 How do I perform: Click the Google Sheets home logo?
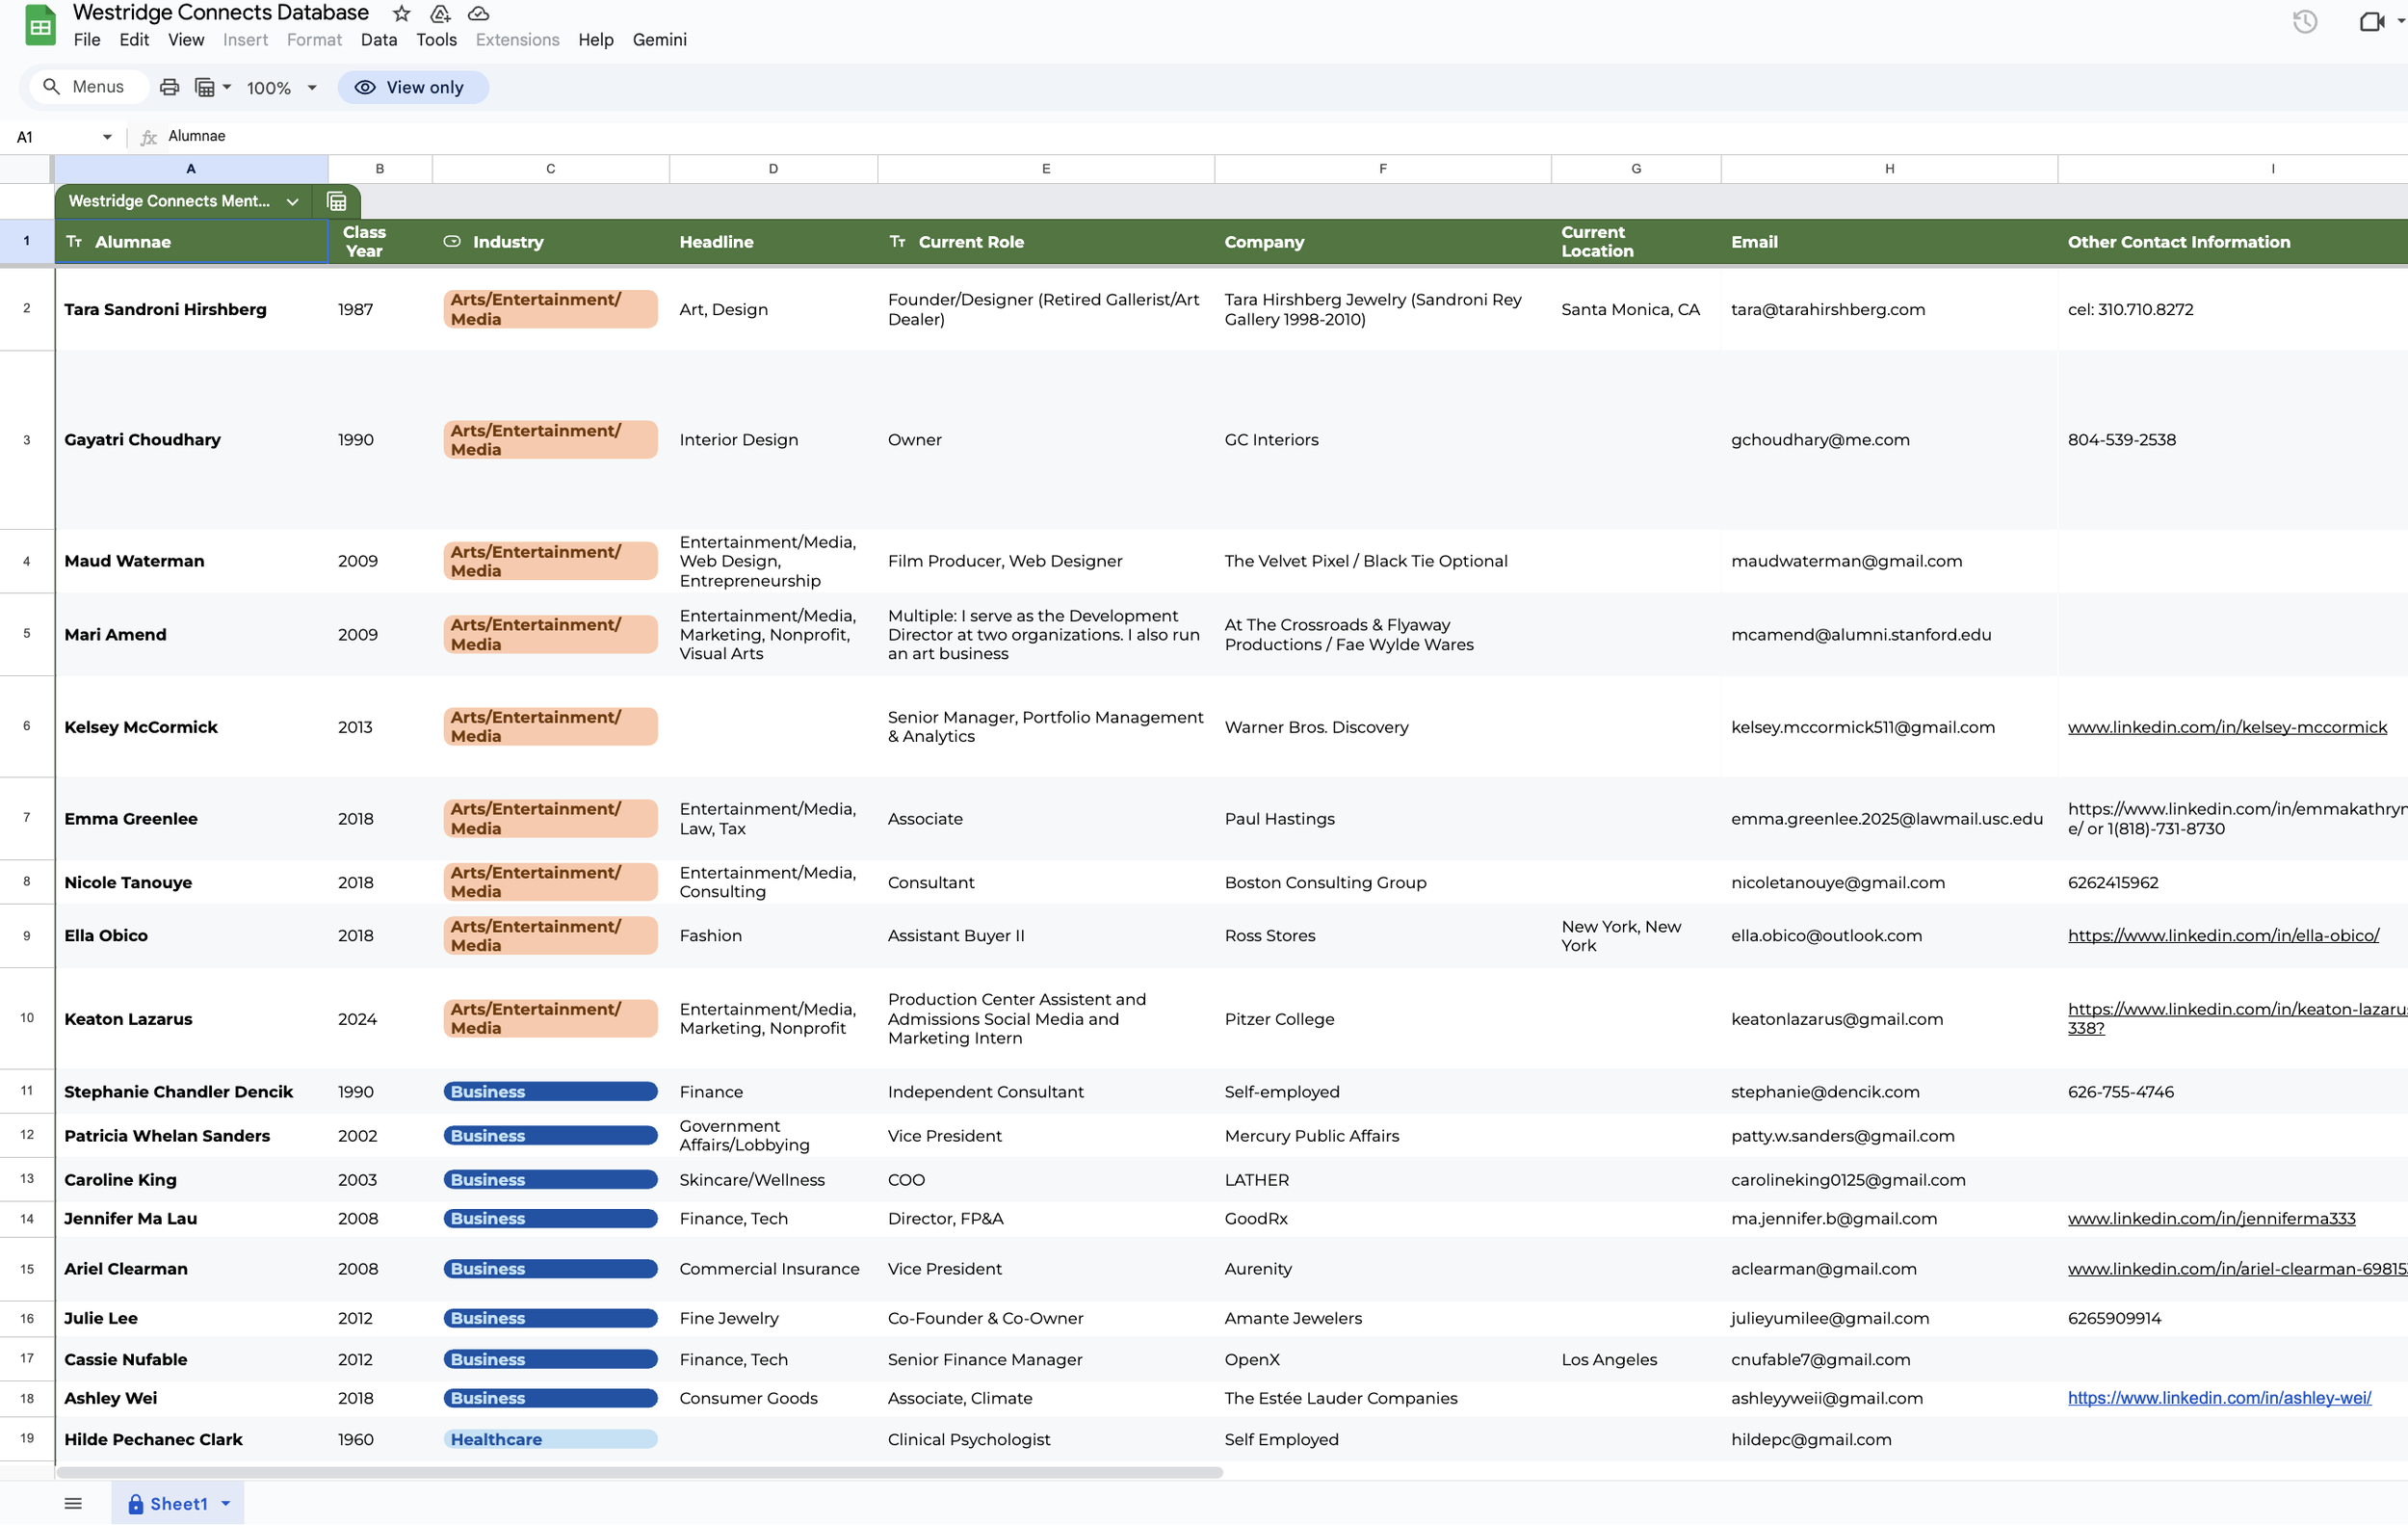pos(40,26)
